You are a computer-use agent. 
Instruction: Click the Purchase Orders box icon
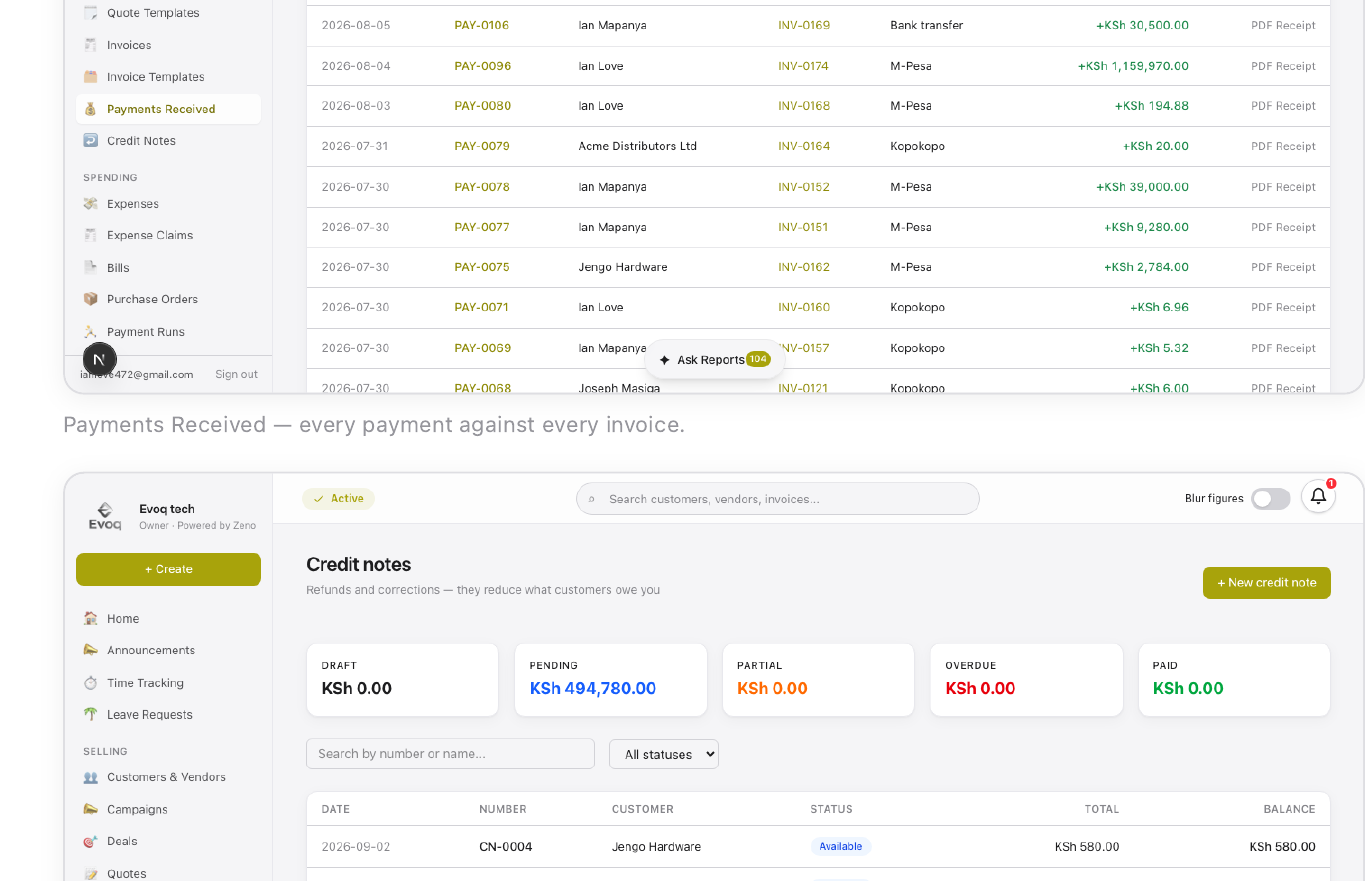coord(91,299)
